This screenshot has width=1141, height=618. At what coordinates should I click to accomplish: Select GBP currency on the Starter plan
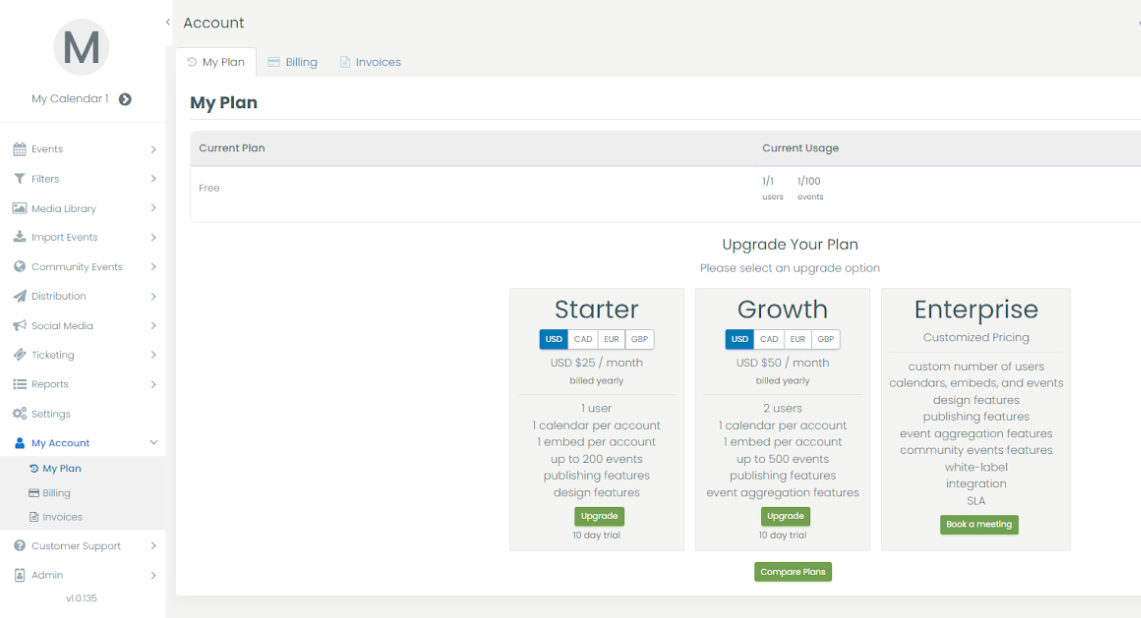[640, 339]
